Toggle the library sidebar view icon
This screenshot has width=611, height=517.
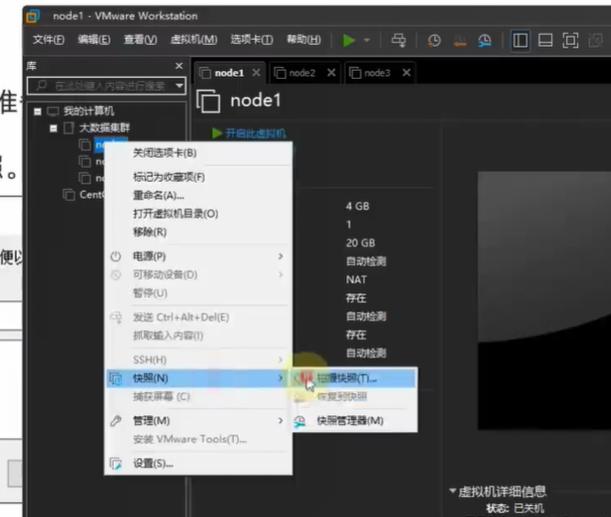point(520,40)
